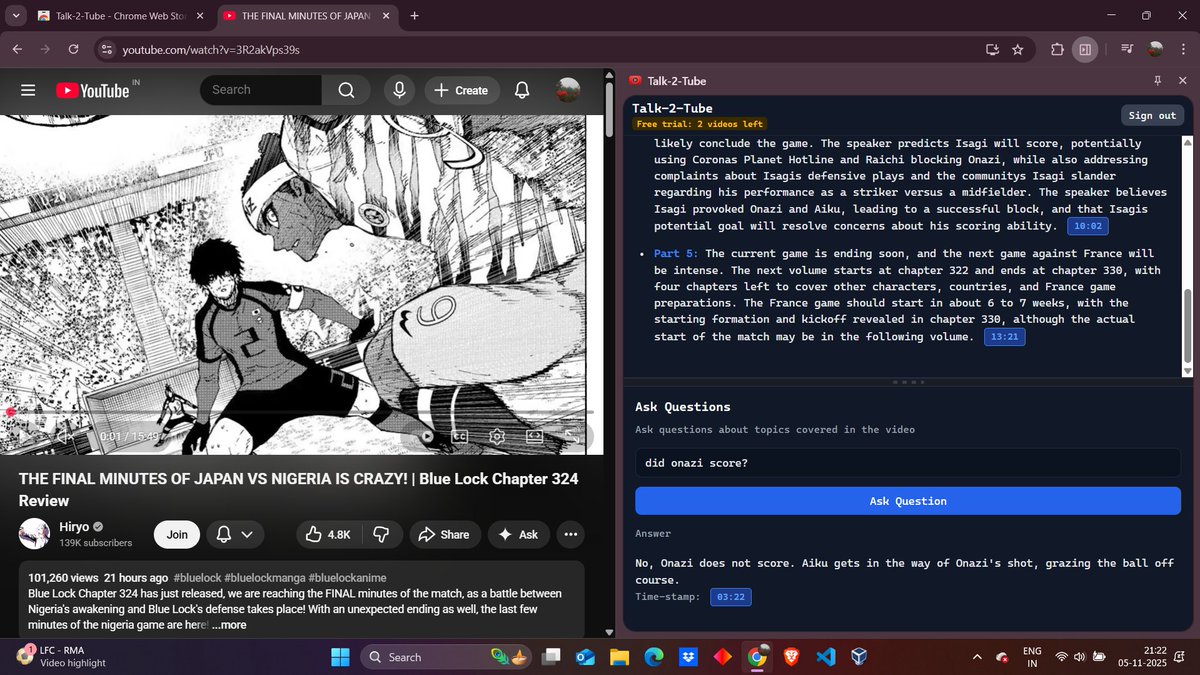Toggle autoplay switch in player controls
1200x675 pixels.
(x=427, y=436)
